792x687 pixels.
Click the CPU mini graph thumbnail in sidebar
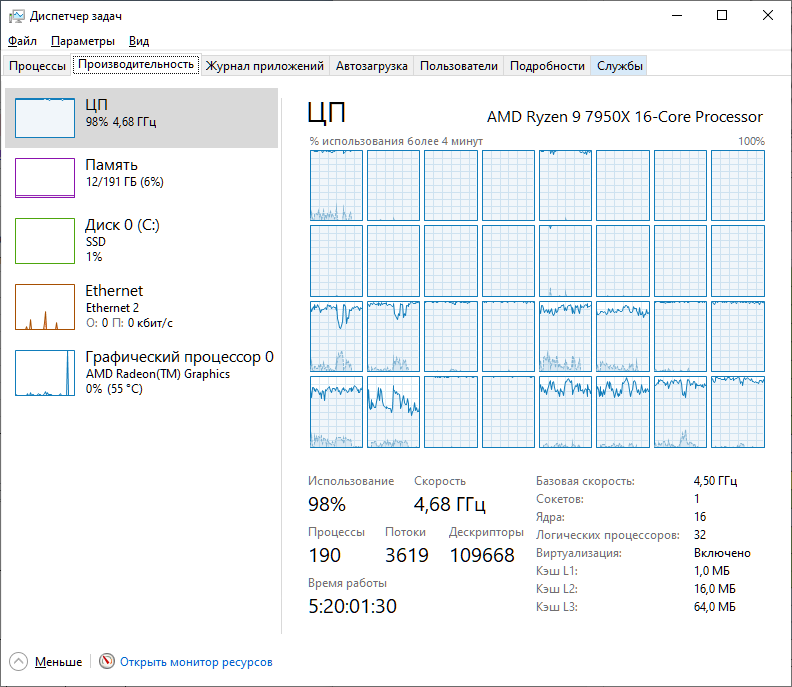(45, 118)
